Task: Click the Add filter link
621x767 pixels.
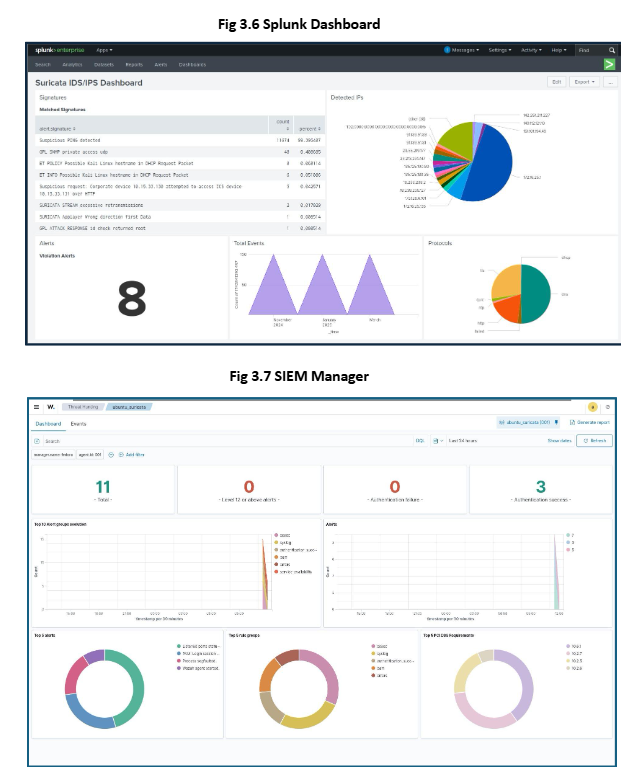Action: click(x=129, y=454)
